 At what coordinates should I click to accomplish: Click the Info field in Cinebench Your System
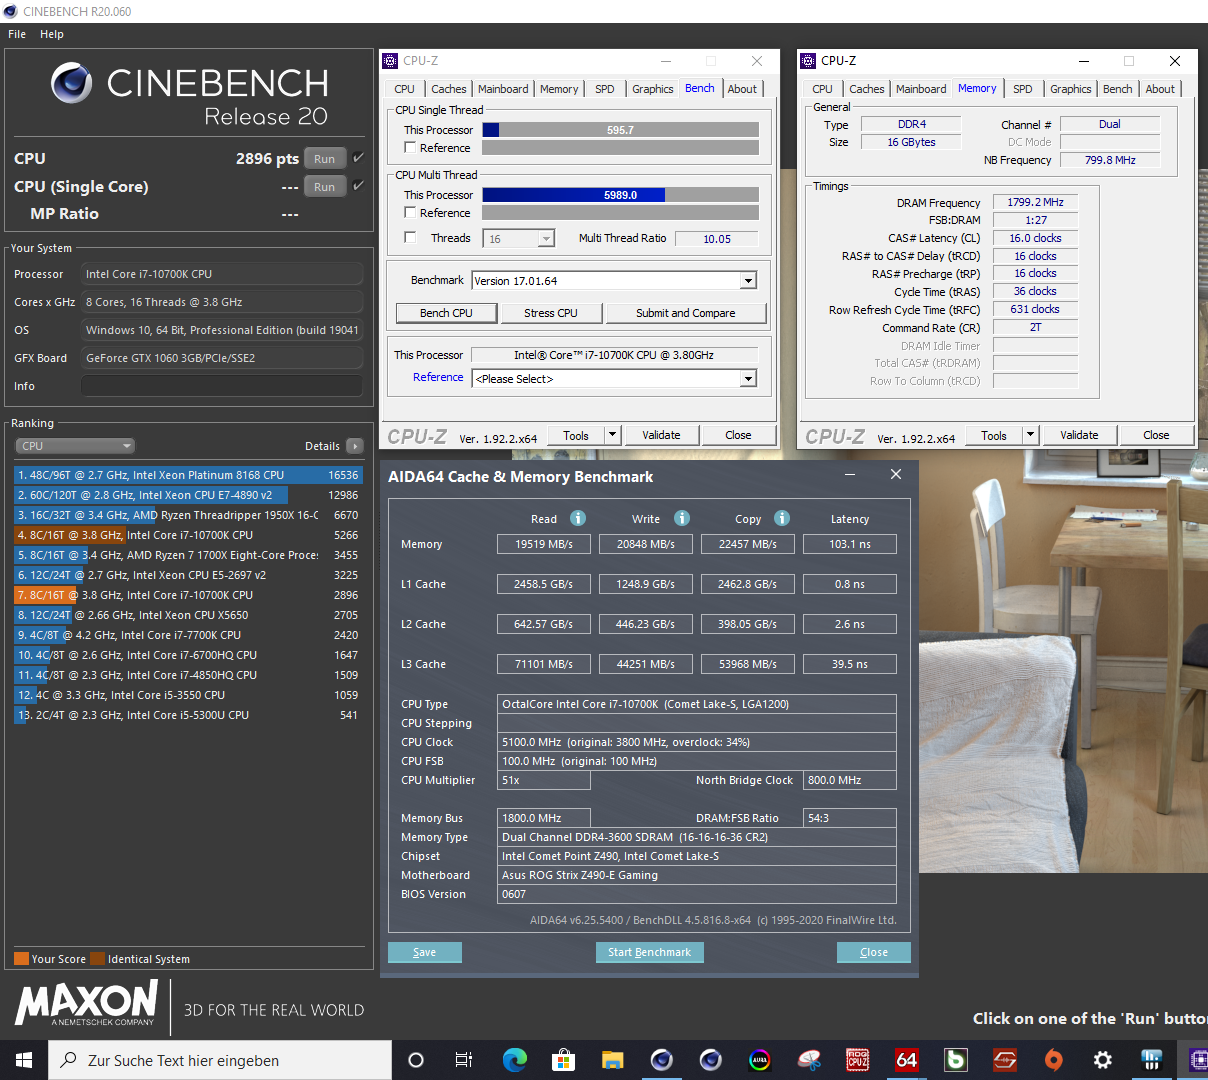point(222,386)
